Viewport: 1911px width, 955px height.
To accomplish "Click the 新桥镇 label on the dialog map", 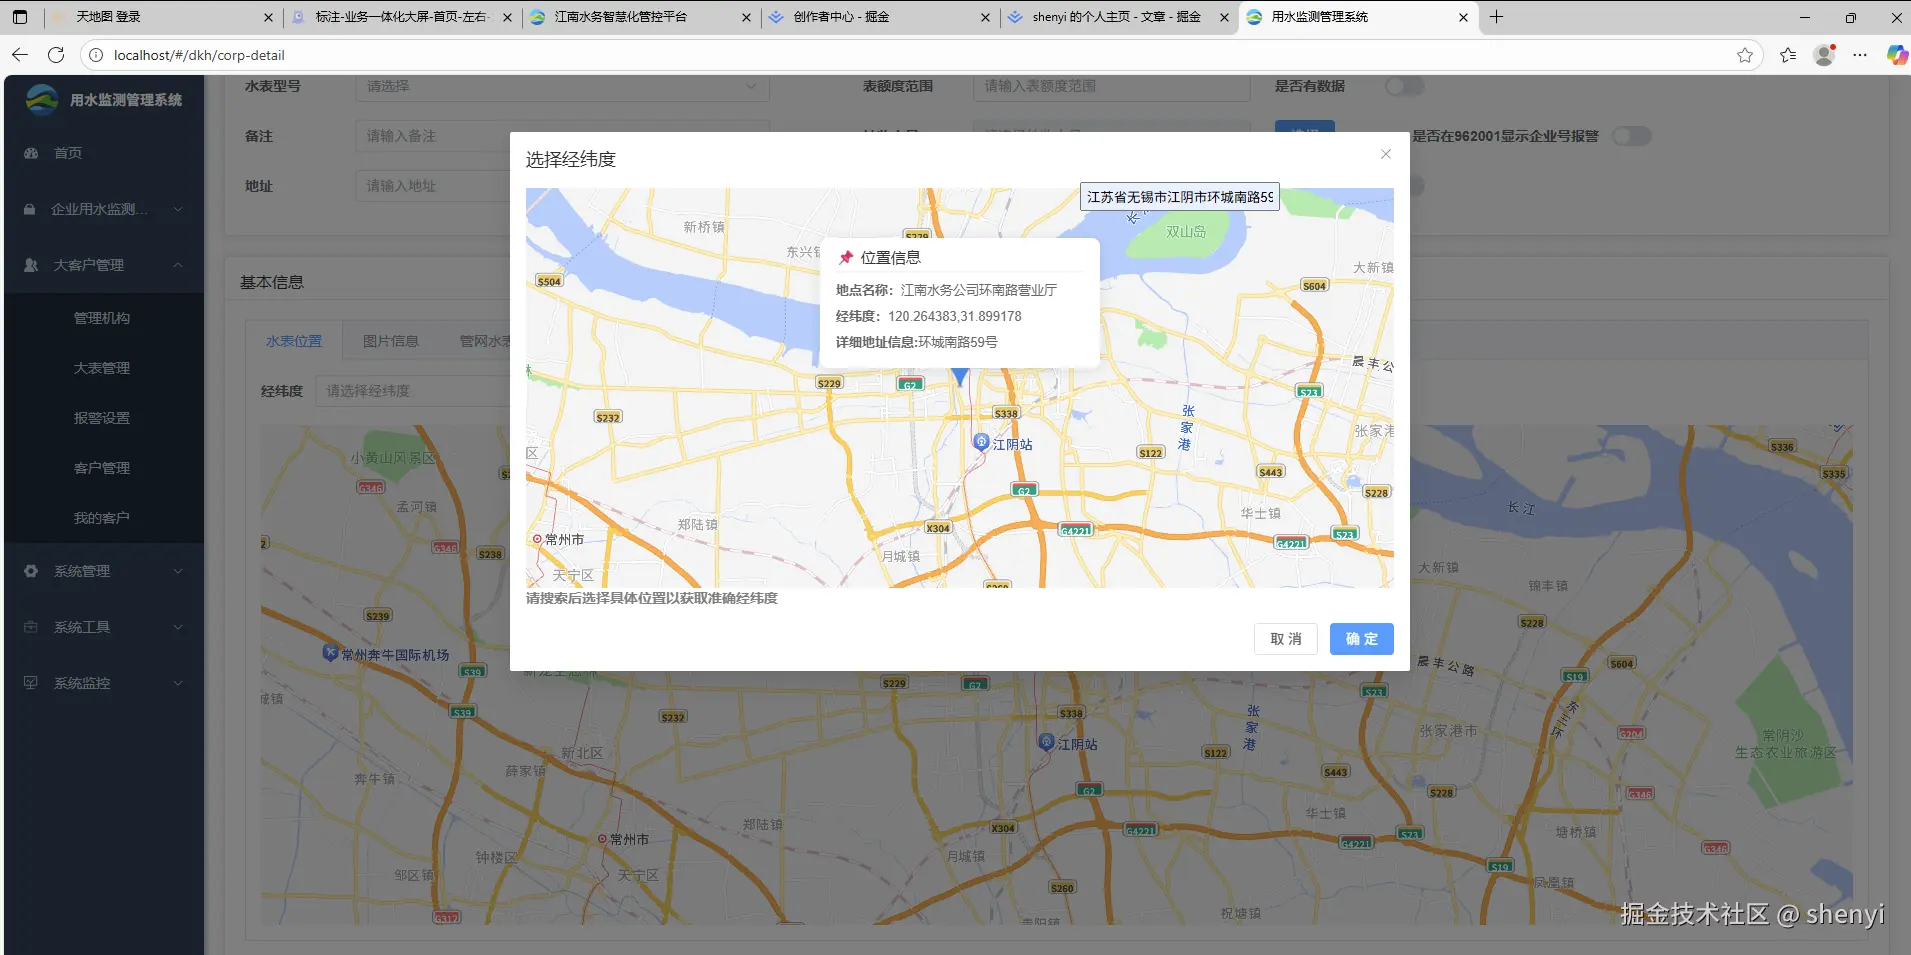I will click(704, 227).
